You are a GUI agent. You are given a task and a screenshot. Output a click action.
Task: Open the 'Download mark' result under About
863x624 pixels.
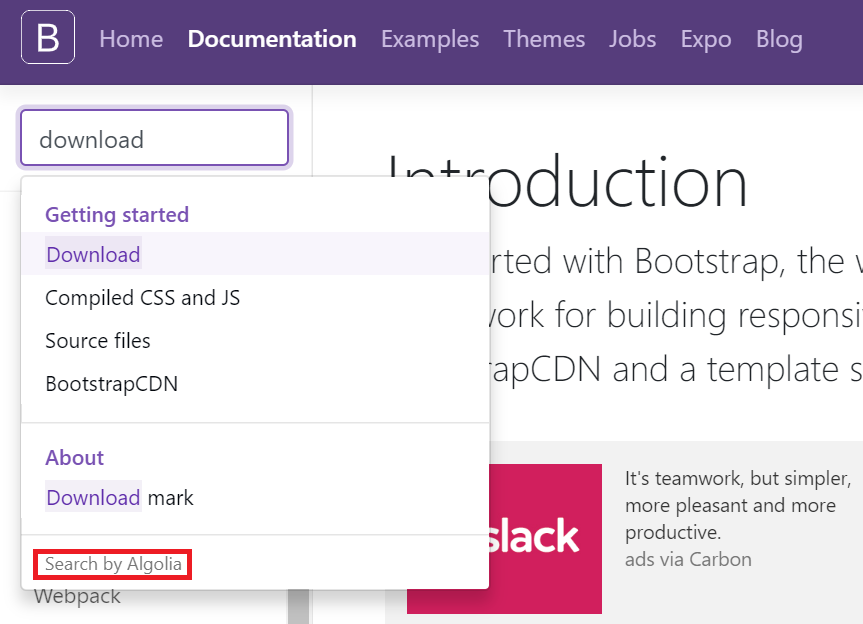tap(255, 497)
